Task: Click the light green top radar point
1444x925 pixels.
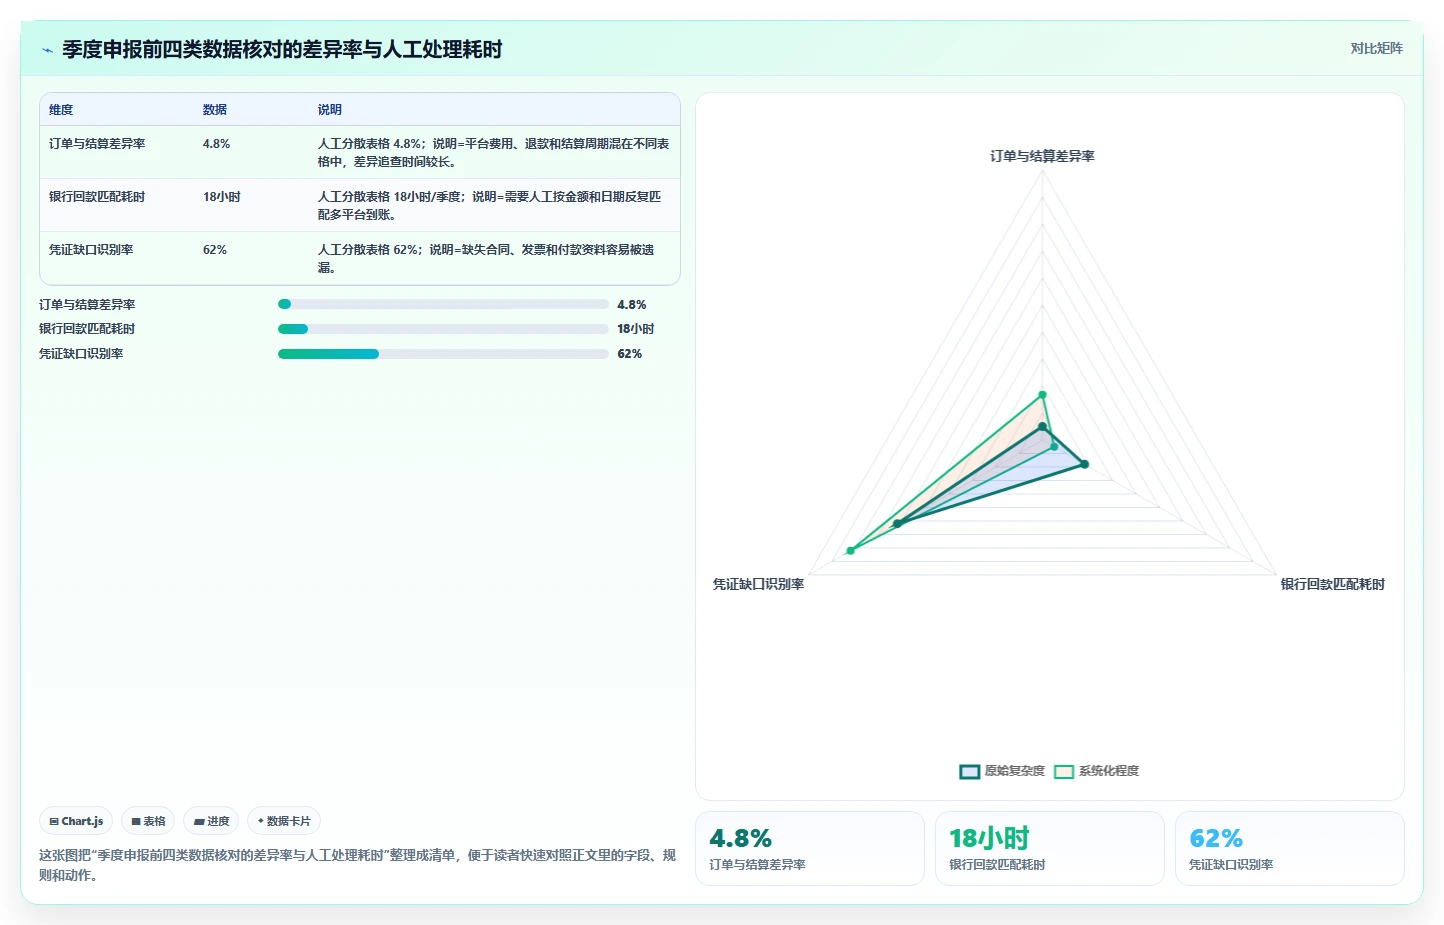Action: point(1042,395)
